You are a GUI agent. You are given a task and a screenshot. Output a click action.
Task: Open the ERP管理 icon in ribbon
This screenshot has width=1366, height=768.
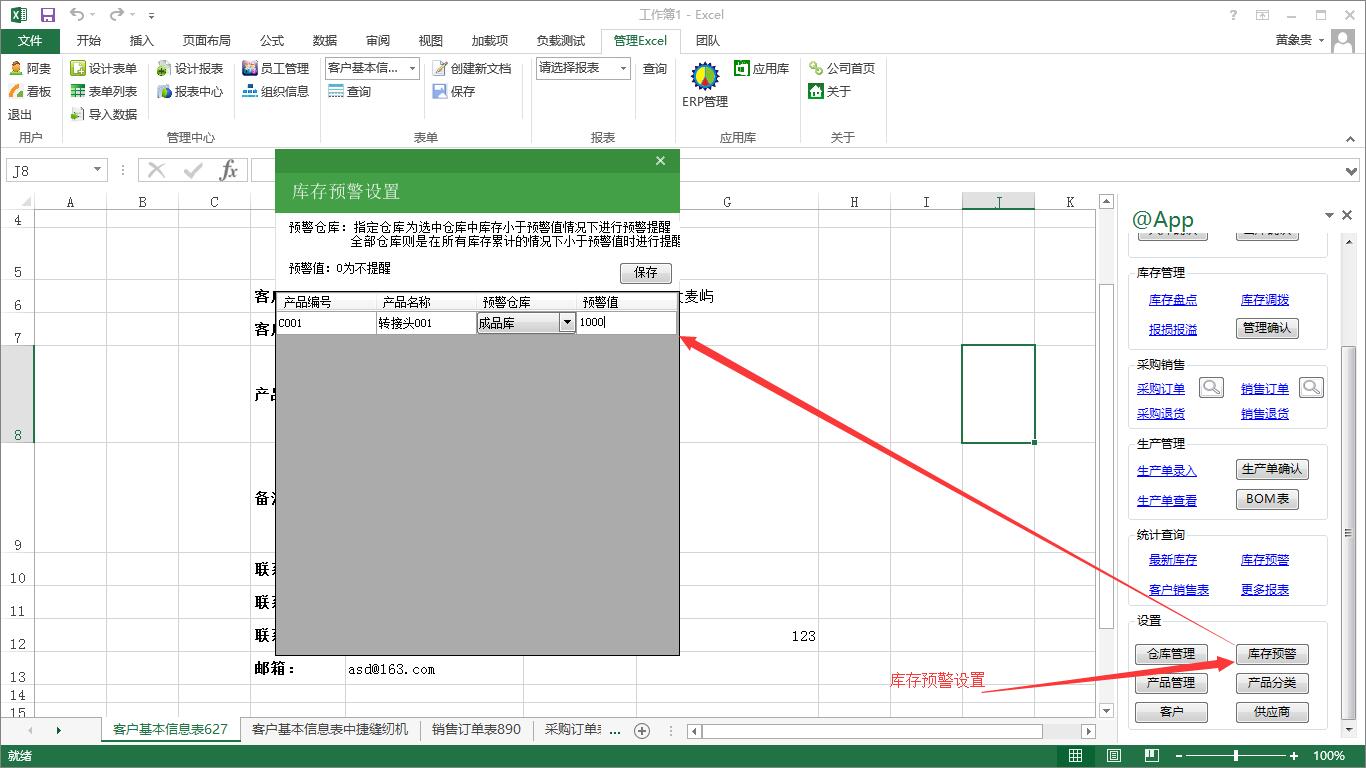(705, 77)
